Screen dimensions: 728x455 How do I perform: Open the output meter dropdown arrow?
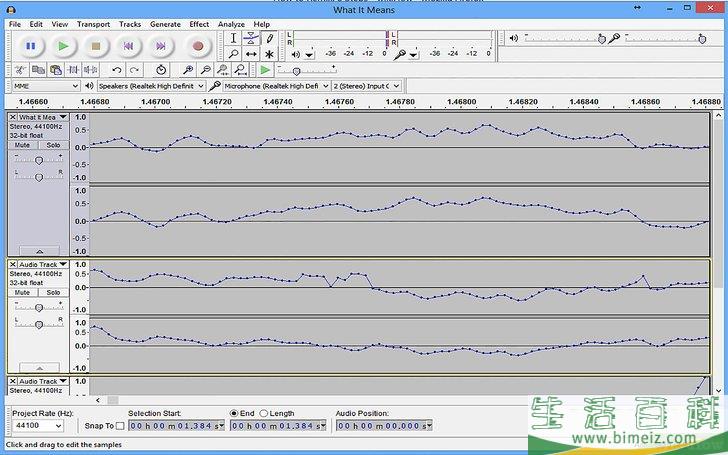click(x=309, y=55)
